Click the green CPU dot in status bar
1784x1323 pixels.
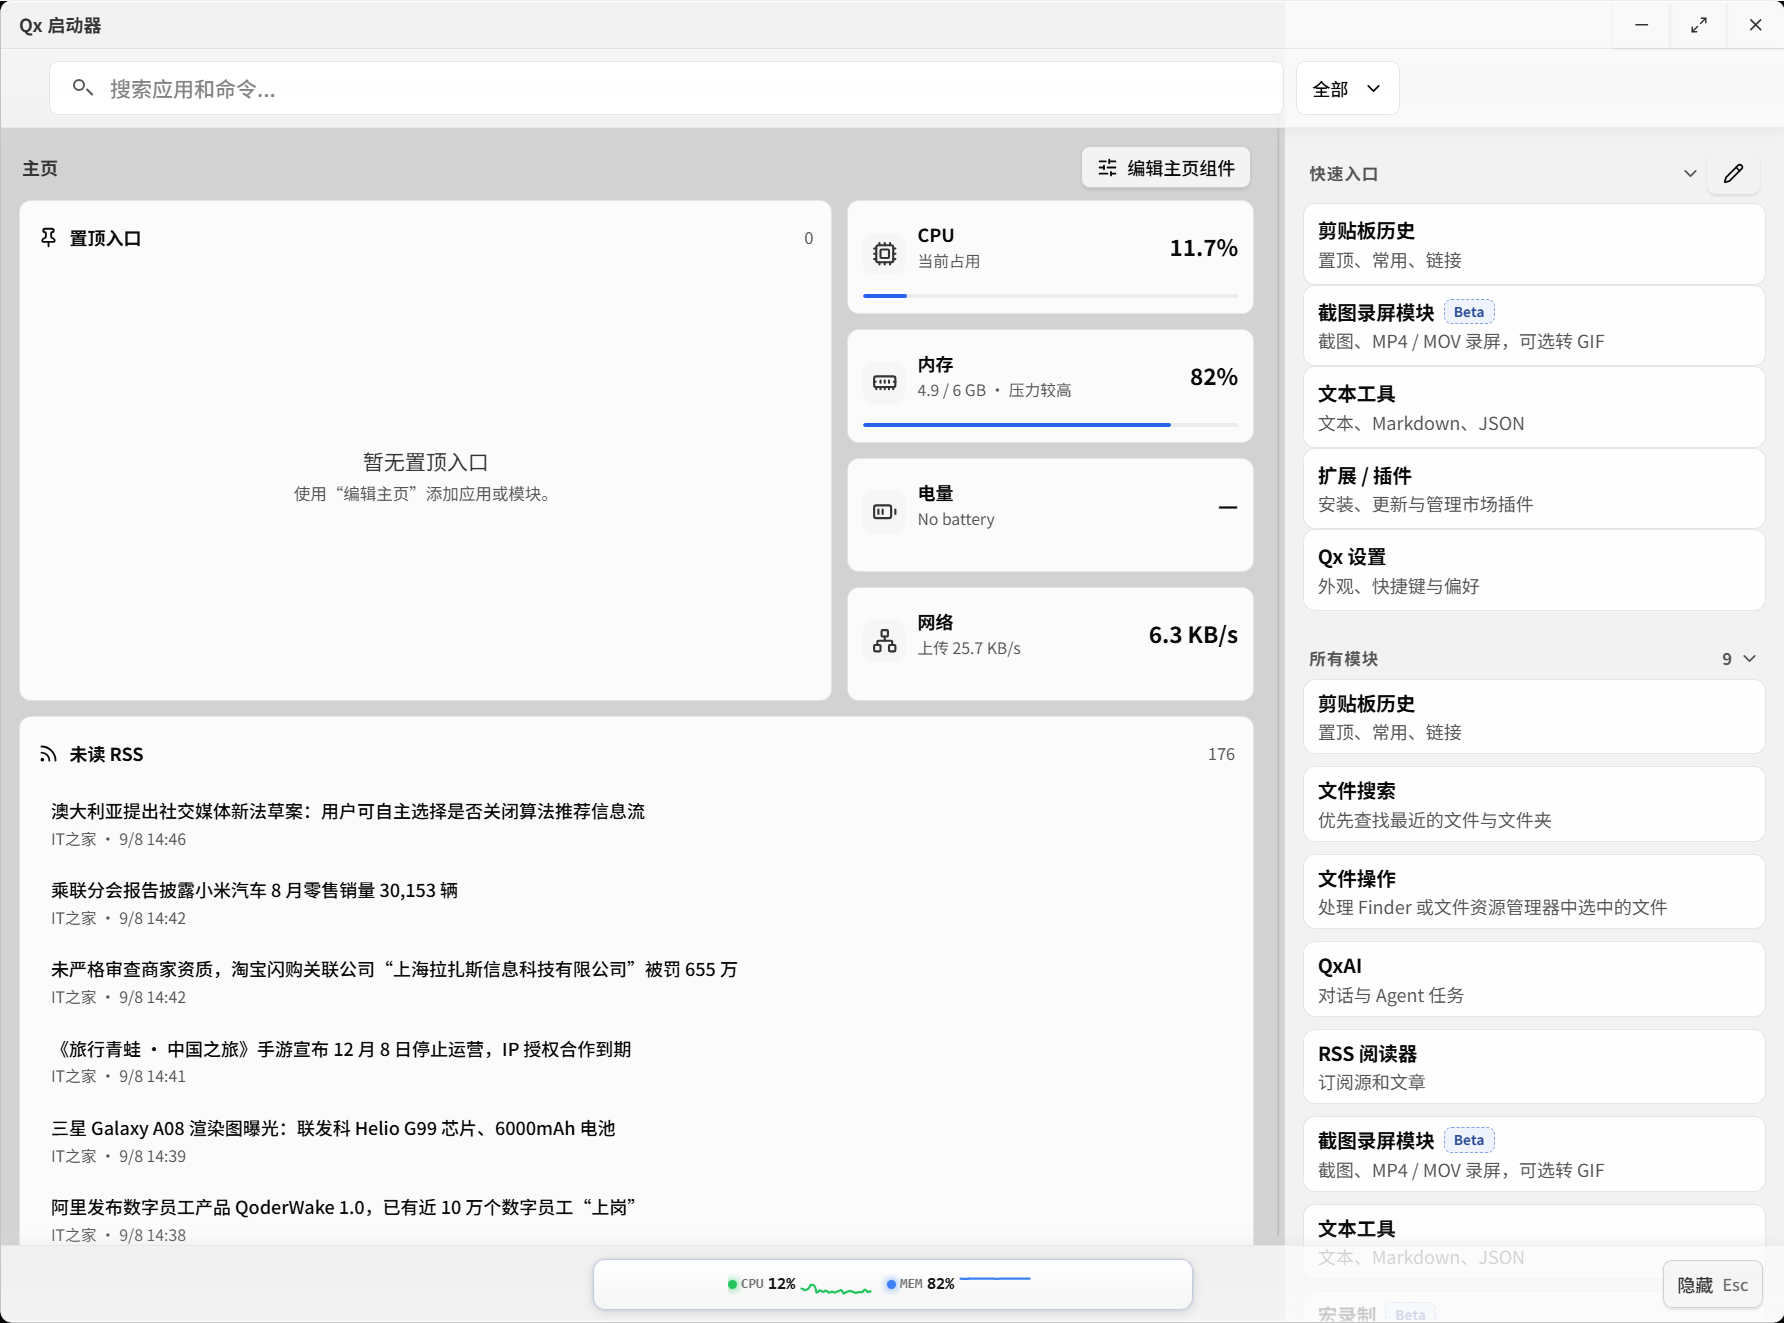(732, 1284)
